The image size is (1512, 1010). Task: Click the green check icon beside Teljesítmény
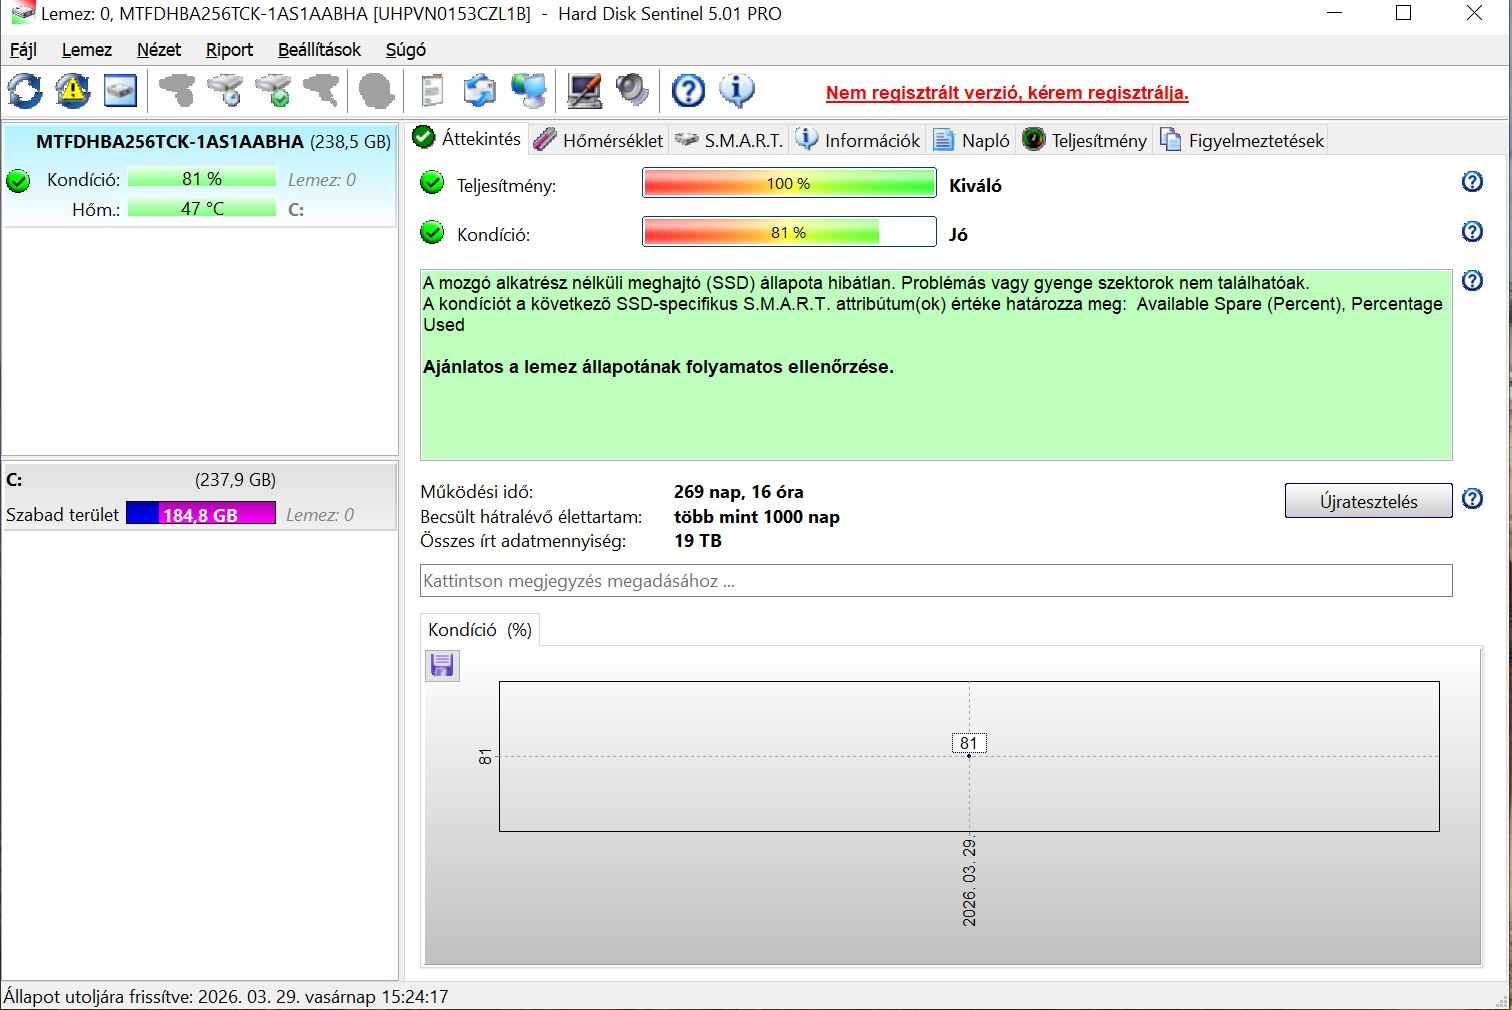pos(432,183)
